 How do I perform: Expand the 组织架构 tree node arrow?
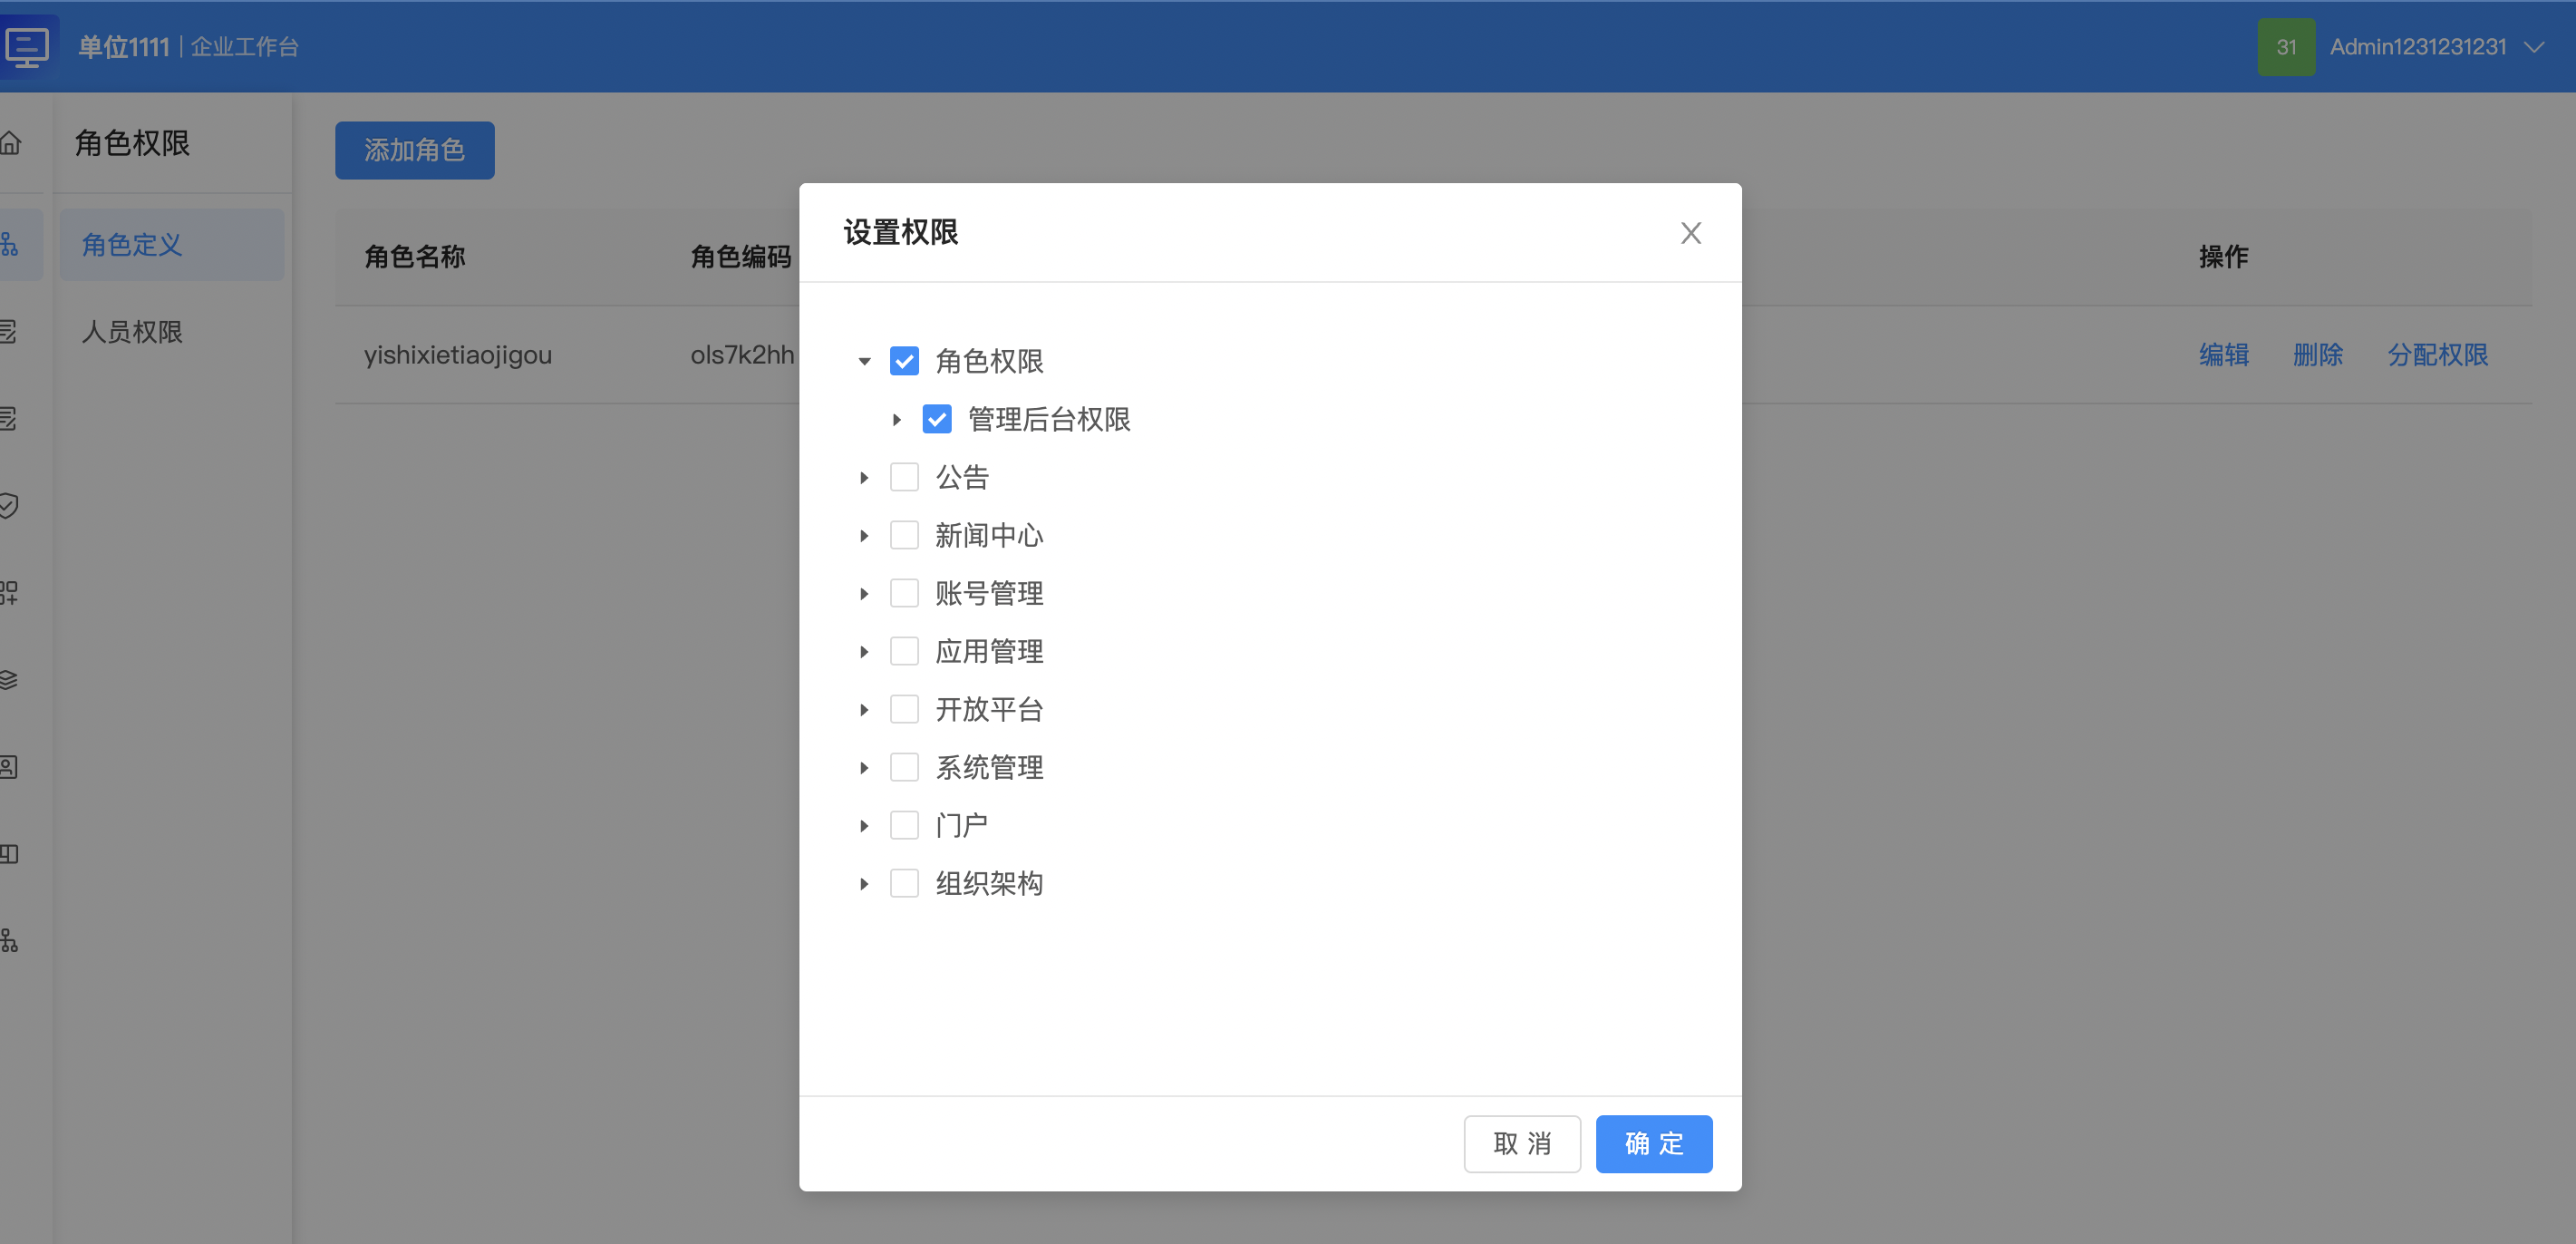coord(864,883)
